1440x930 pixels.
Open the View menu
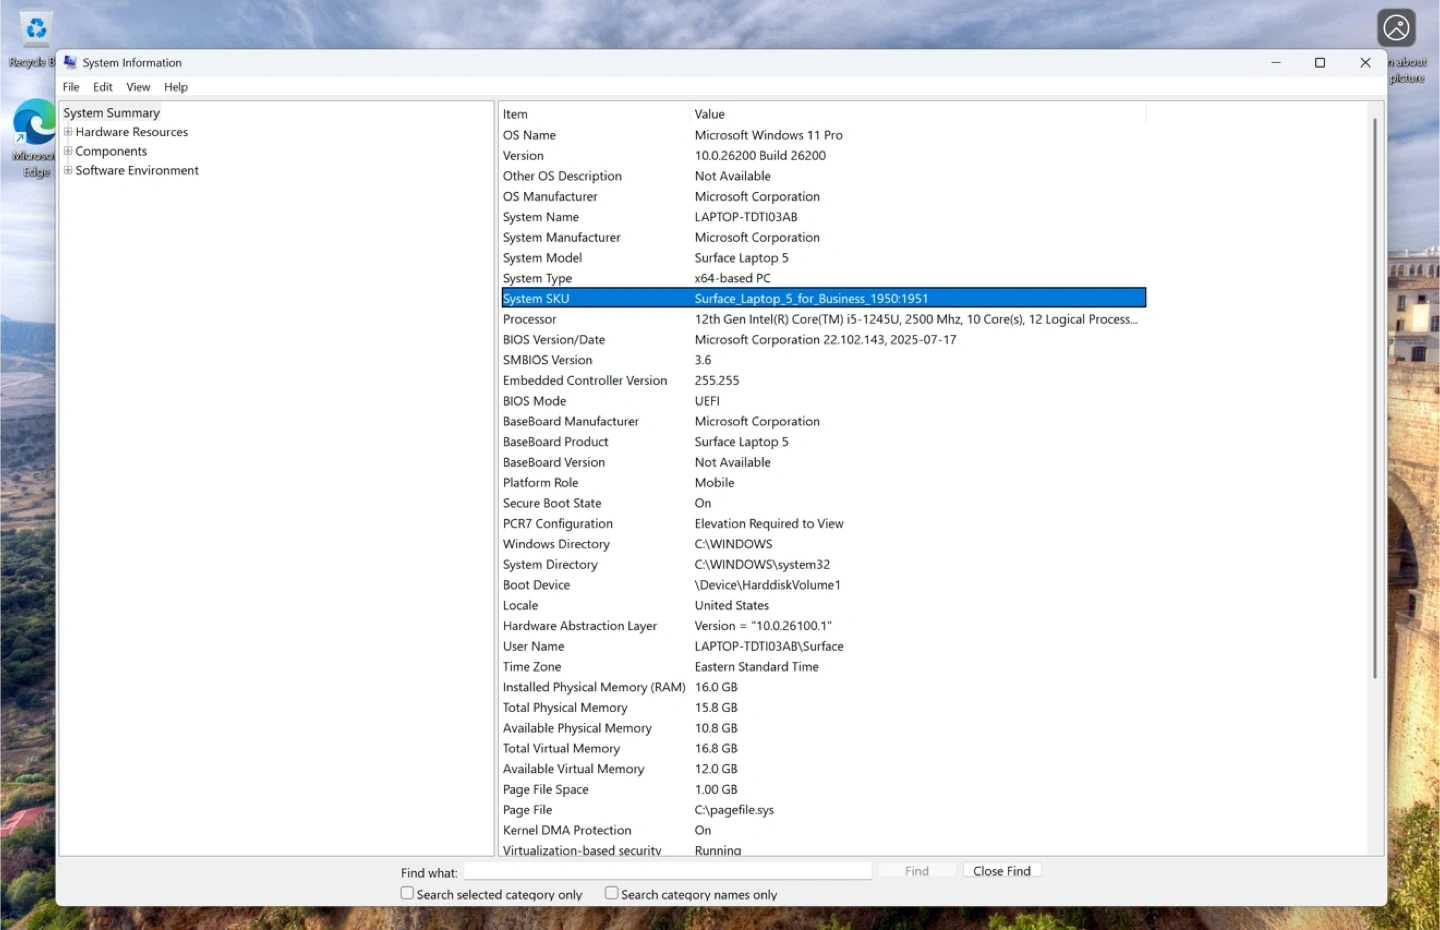[x=138, y=87]
